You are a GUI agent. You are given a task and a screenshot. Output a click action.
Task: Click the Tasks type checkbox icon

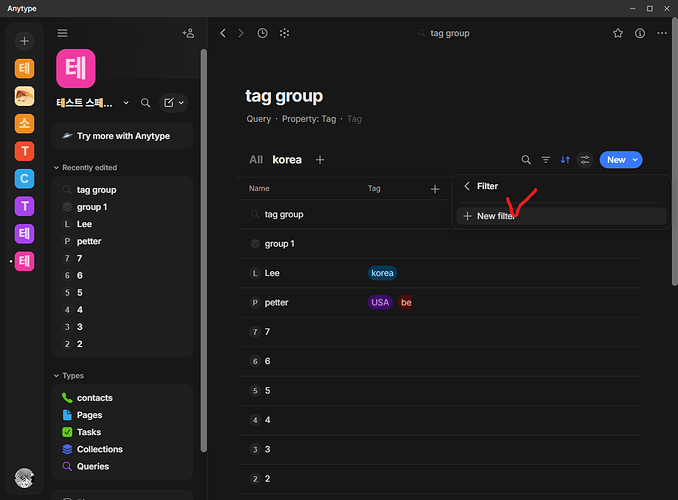click(x=67, y=432)
